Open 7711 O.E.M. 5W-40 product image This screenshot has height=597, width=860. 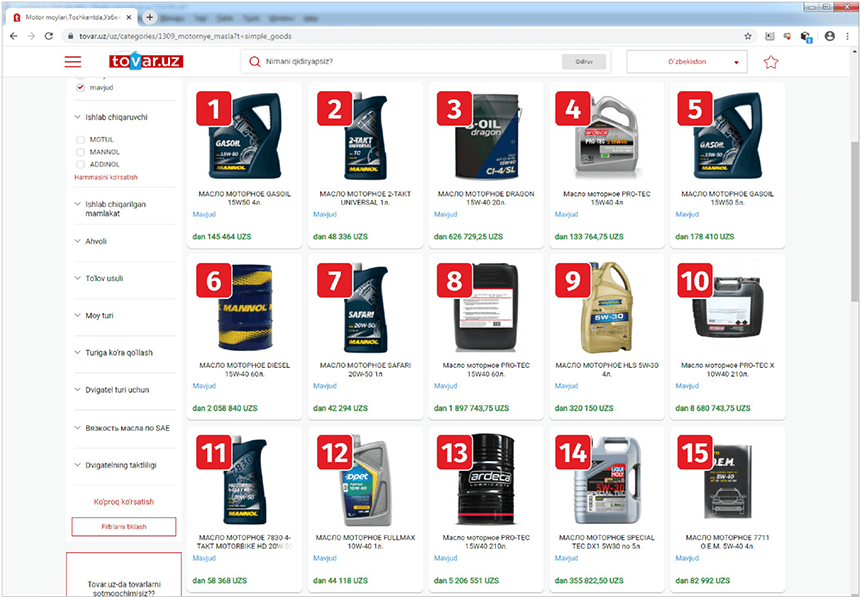[x=727, y=480]
